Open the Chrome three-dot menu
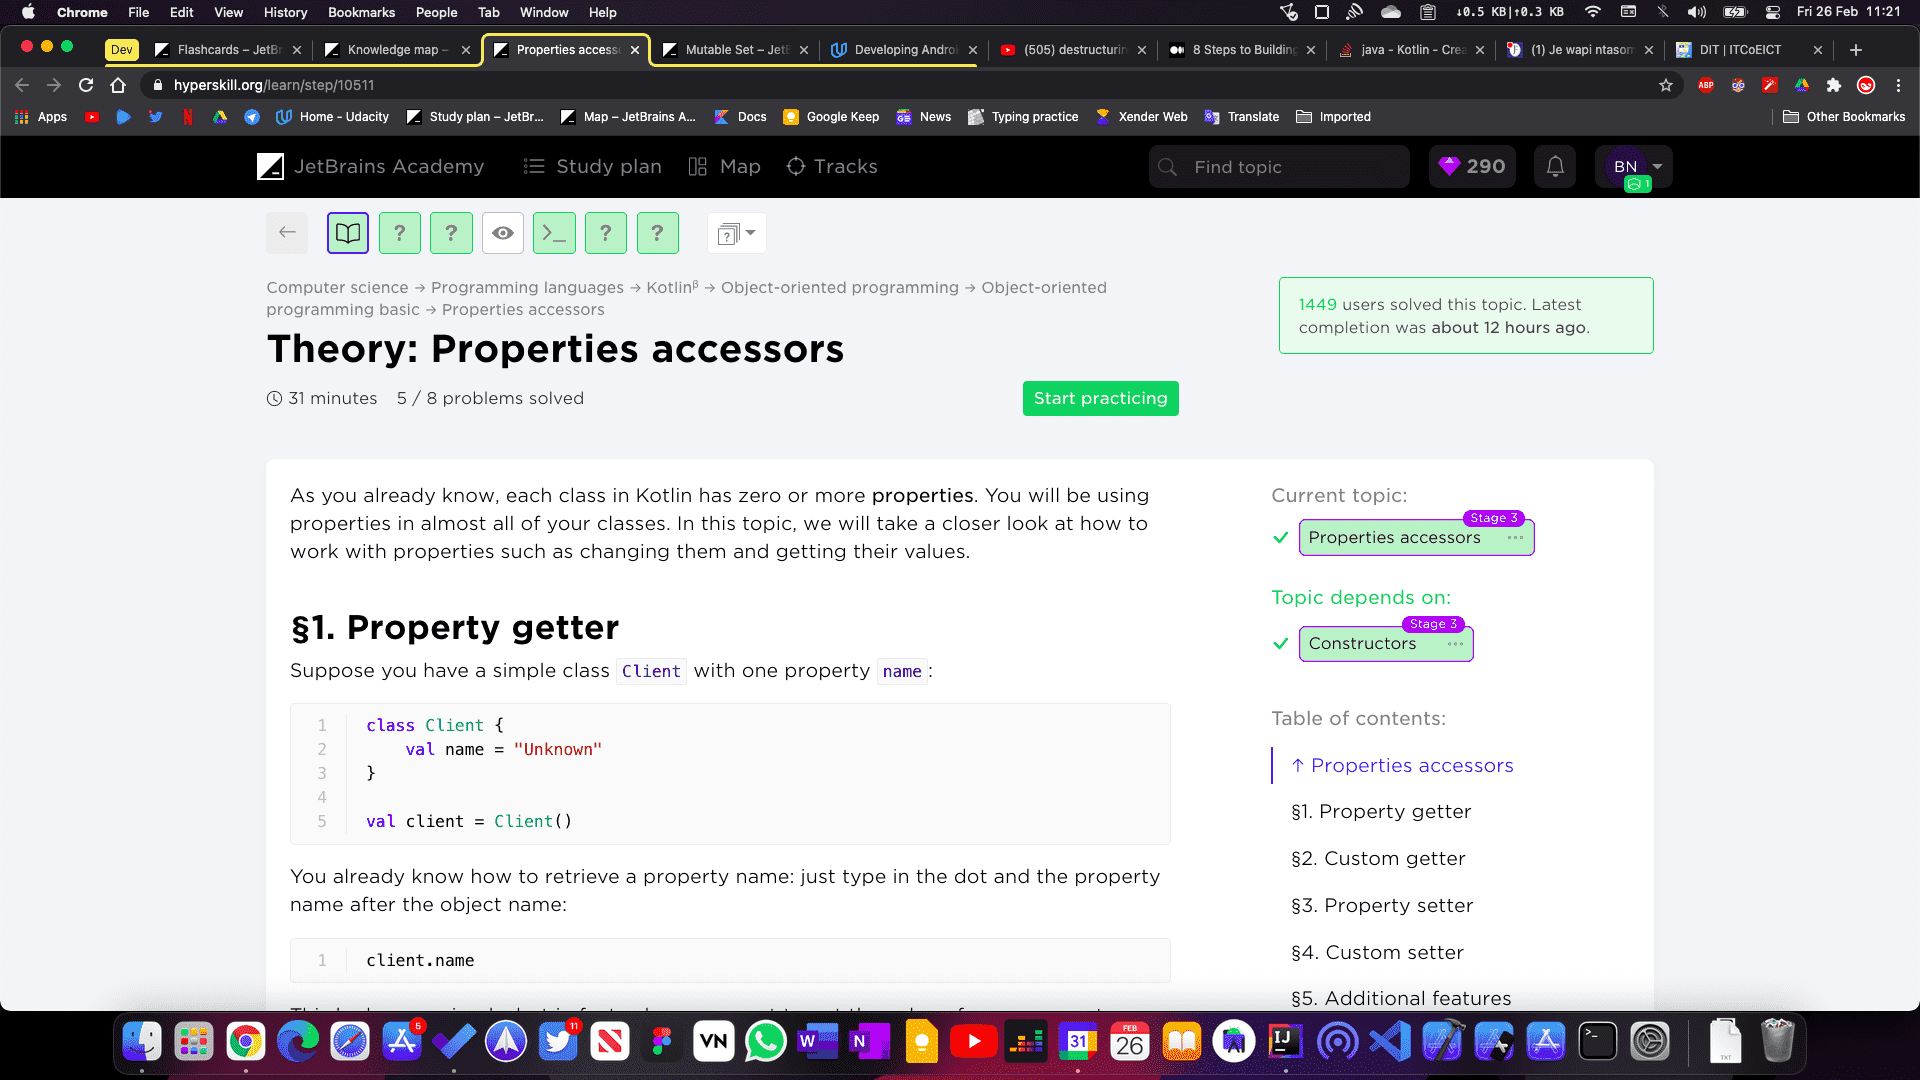Screen dimensions: 1920x1080 1898,85
